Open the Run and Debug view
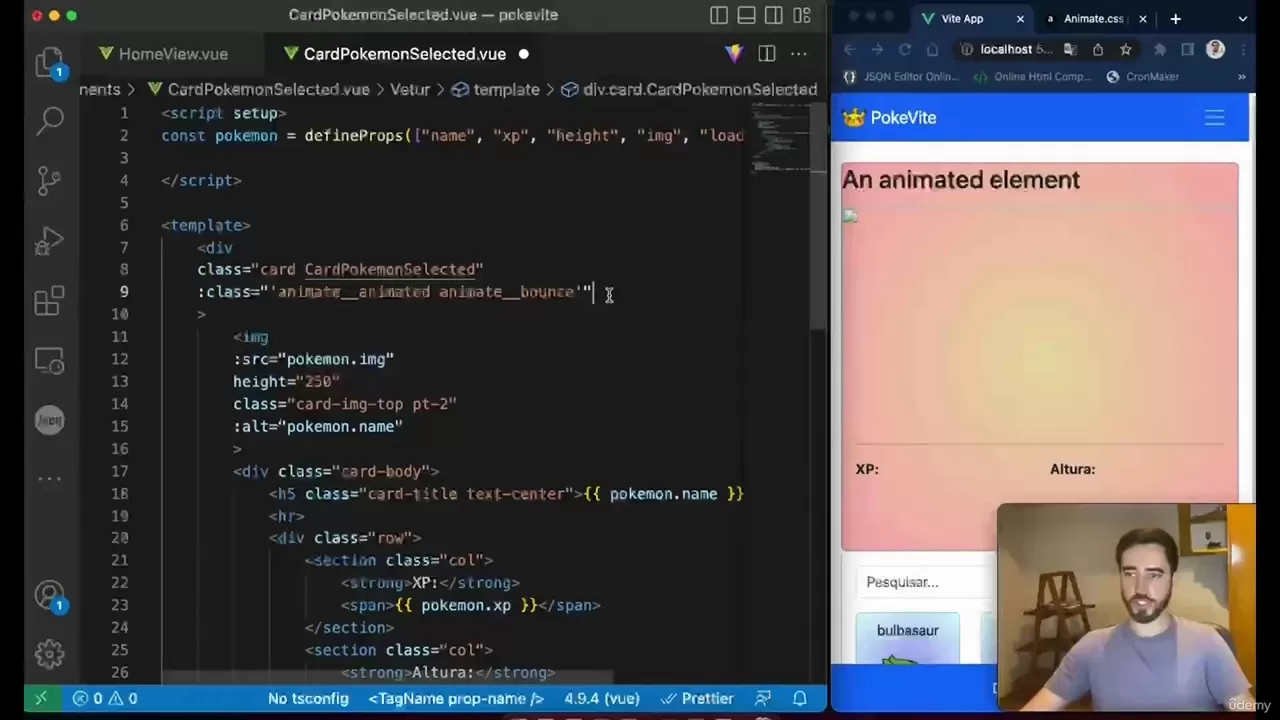Screen dimensions: 1280x720 click(x=50, y=240)
